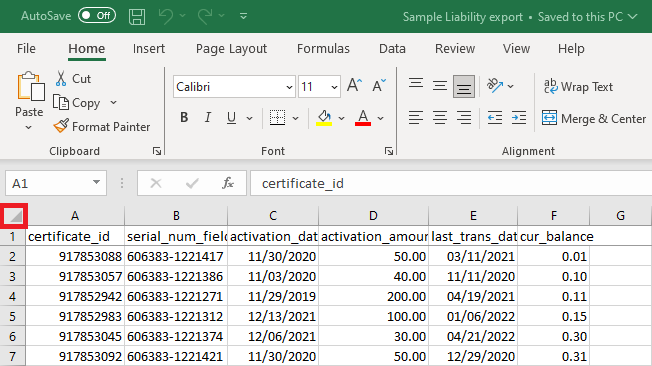652x366 pixels.
Task: Switch to the Page Layout tab
Action: point(231,49)
